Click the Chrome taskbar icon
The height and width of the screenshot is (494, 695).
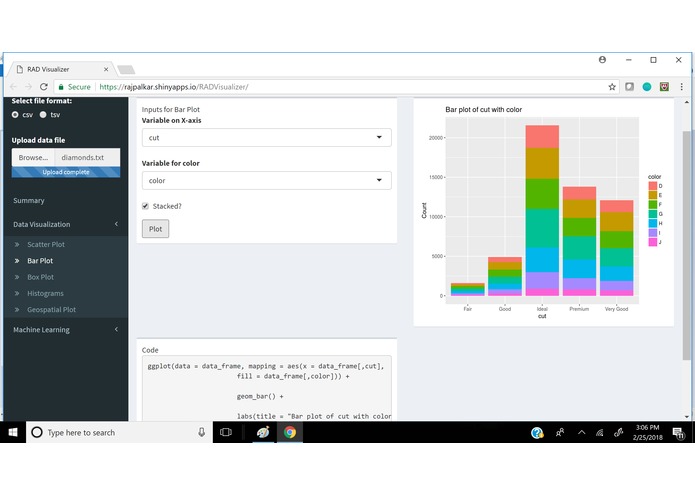290,432
